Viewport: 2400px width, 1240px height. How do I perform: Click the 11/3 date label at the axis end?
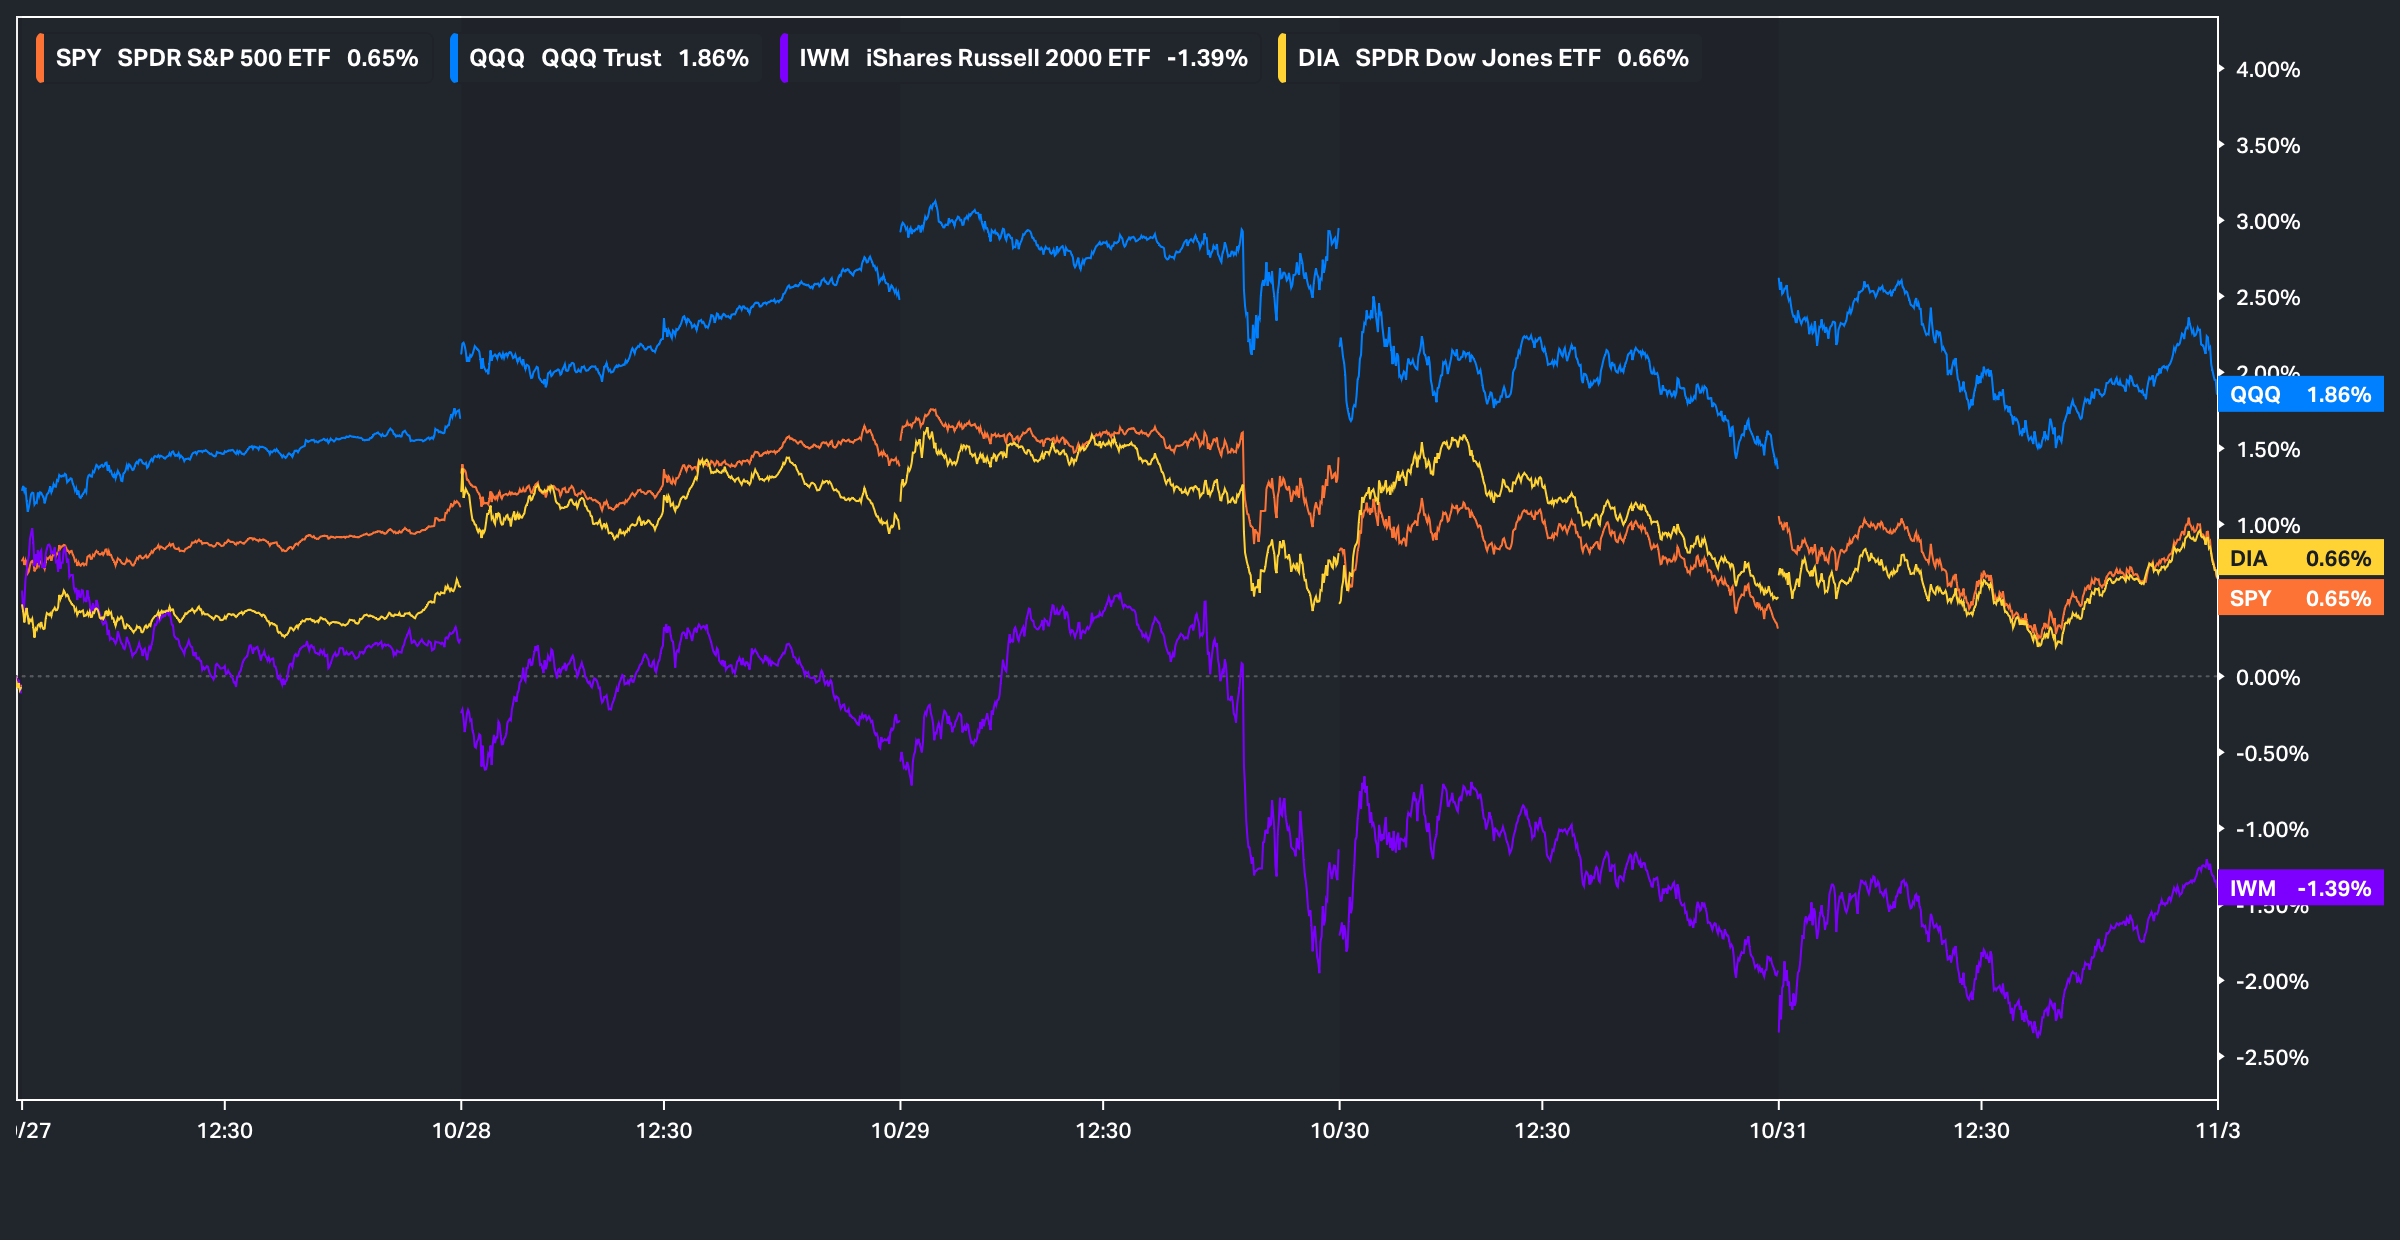(x=2217, y=1131)
